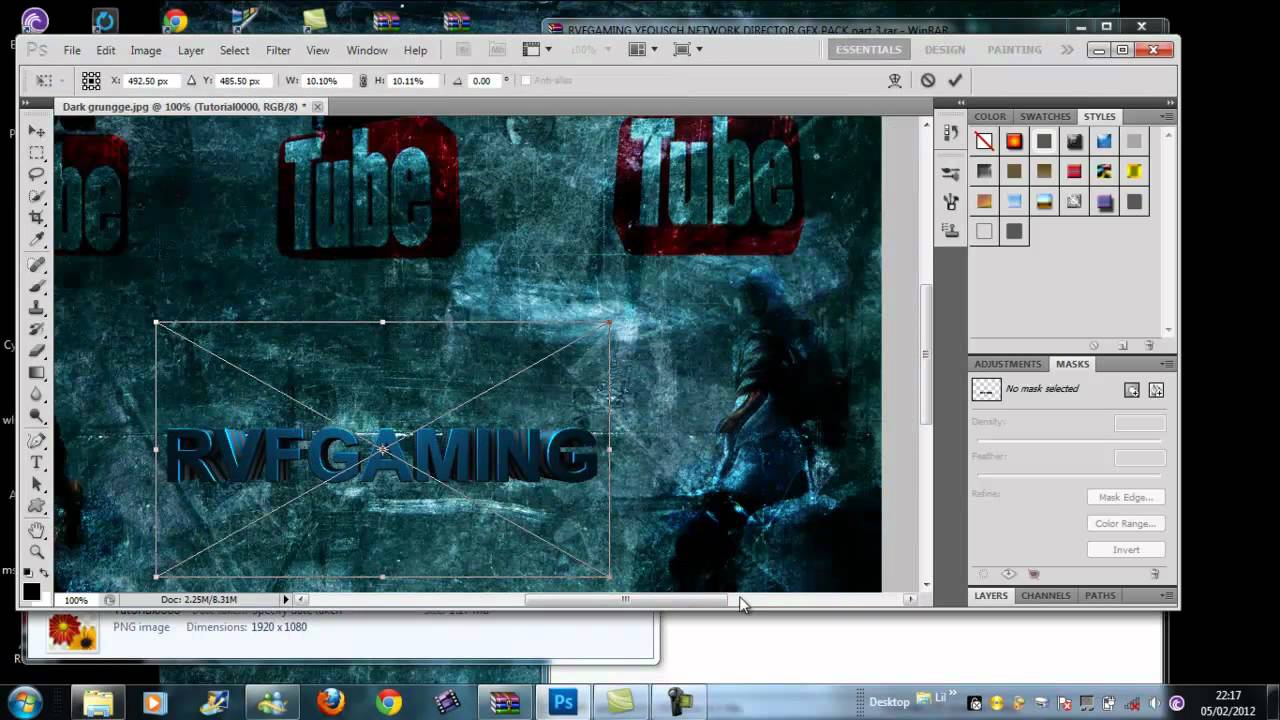Select the Horizontal Type tool
Image resolution: width=1280 pixels, height=720 pixels.
click(x=37, y=462)
